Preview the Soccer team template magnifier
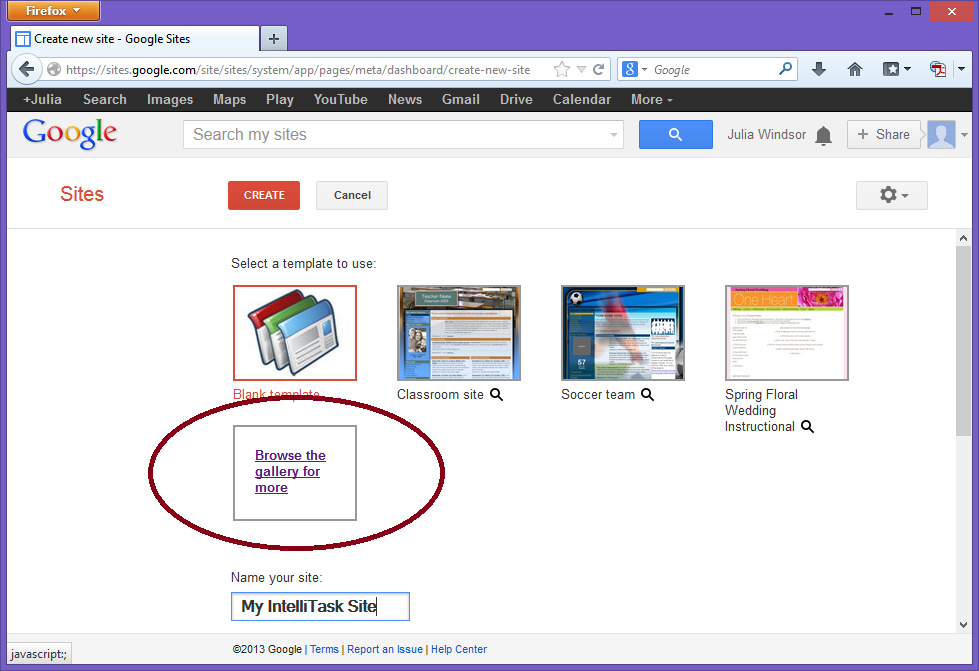The width and height of the screenshot is (979, 671). coord(647,394)
